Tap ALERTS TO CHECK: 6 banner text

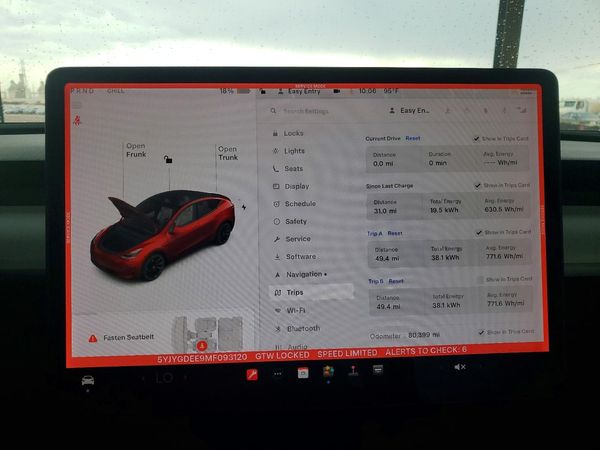coord(426,351)
